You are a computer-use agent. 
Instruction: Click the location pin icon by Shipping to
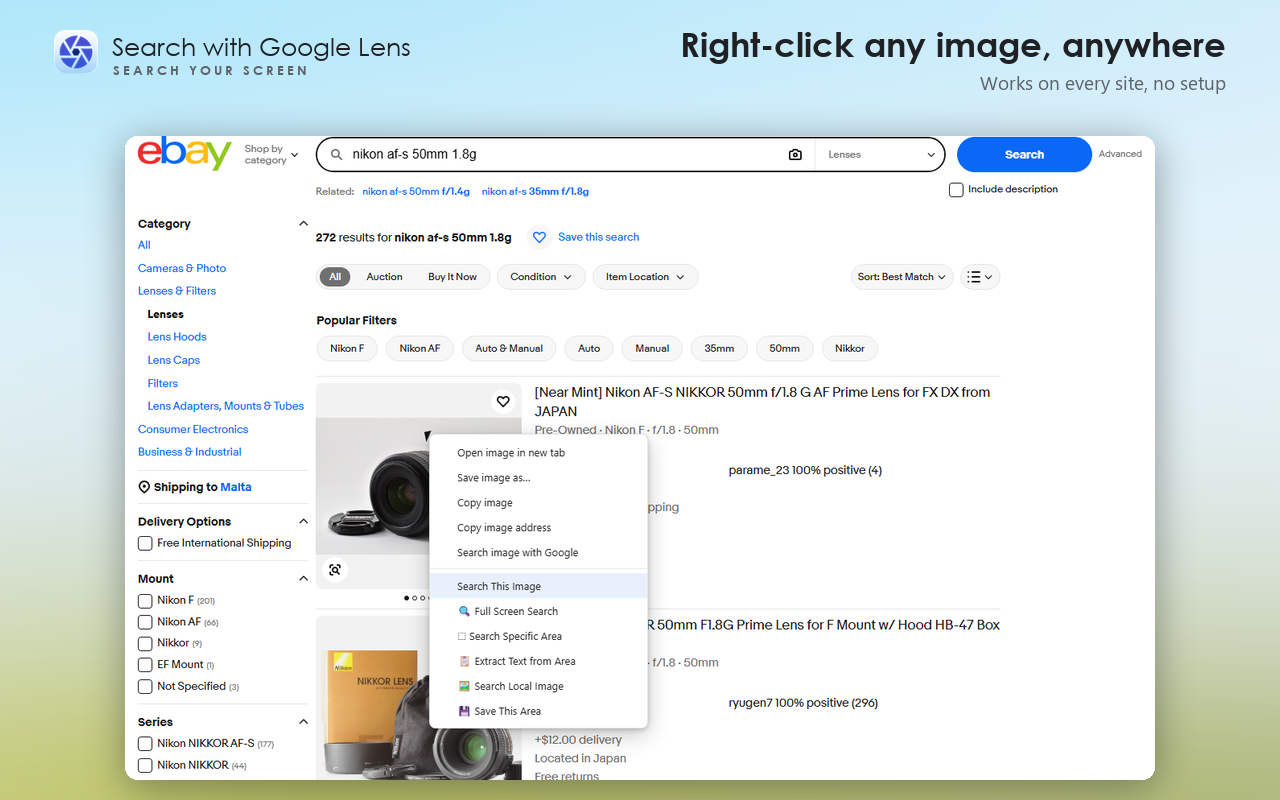tap(144, 487)
